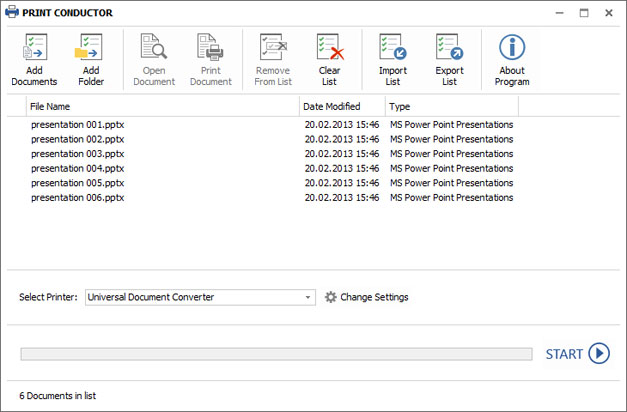Viewport: 627px width, 412px height.
Task: Click the date cell of presentation 004.pptx
Action: click(x=342, y=168)
